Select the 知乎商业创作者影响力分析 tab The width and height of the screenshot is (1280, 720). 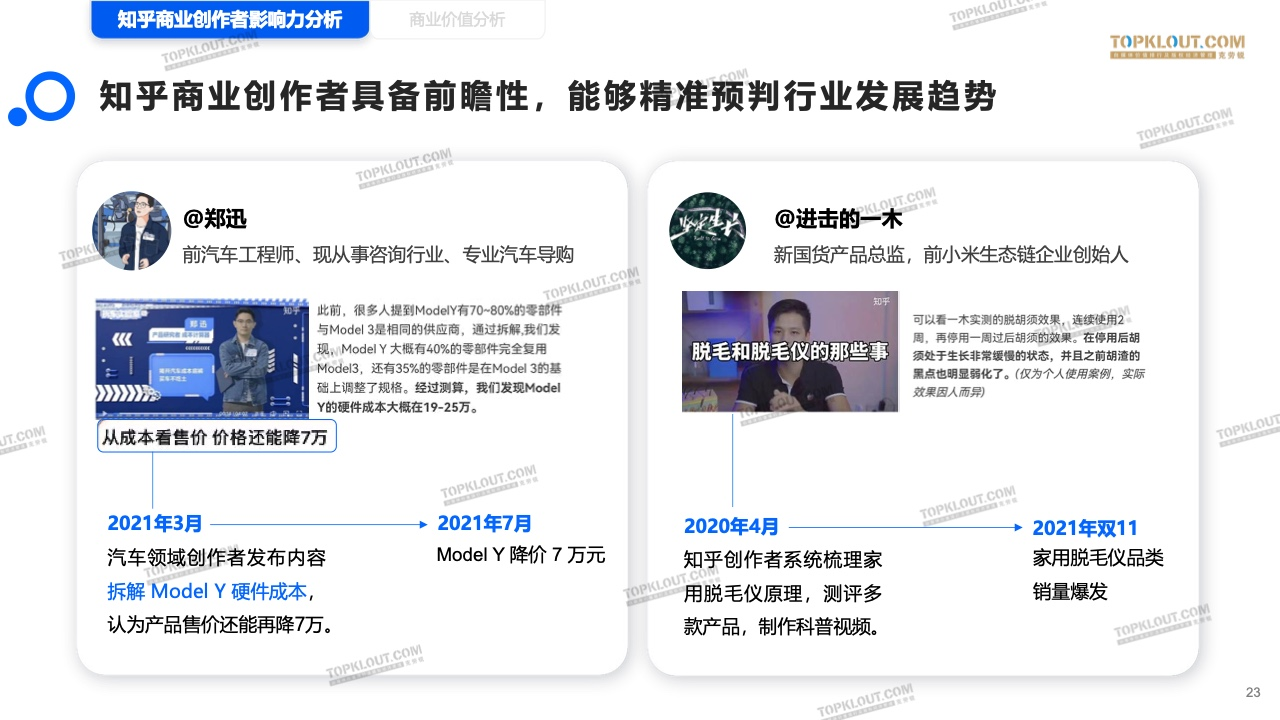230,20
